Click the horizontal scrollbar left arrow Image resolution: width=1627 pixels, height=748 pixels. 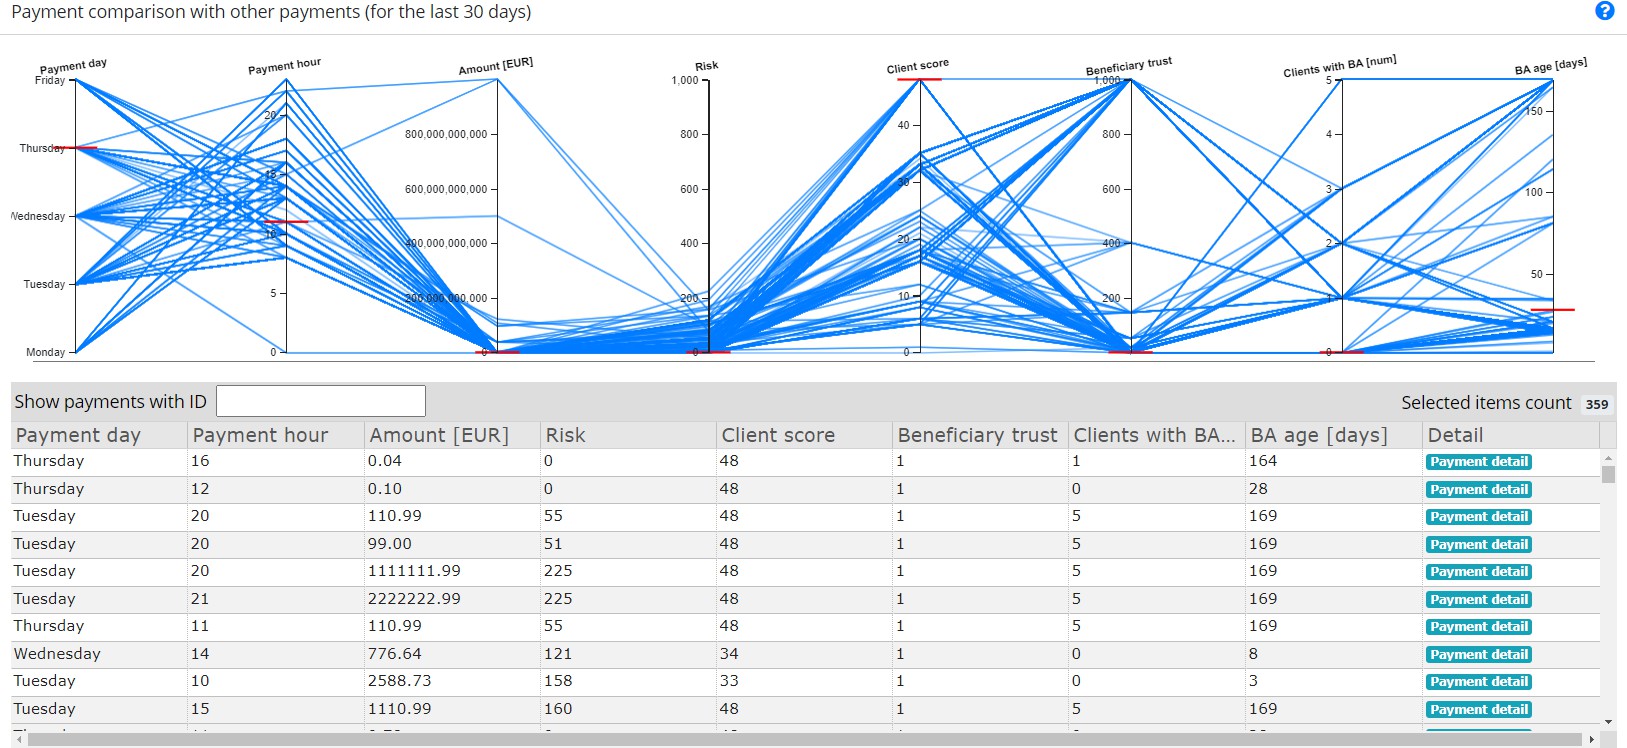(x=19, y=740)
